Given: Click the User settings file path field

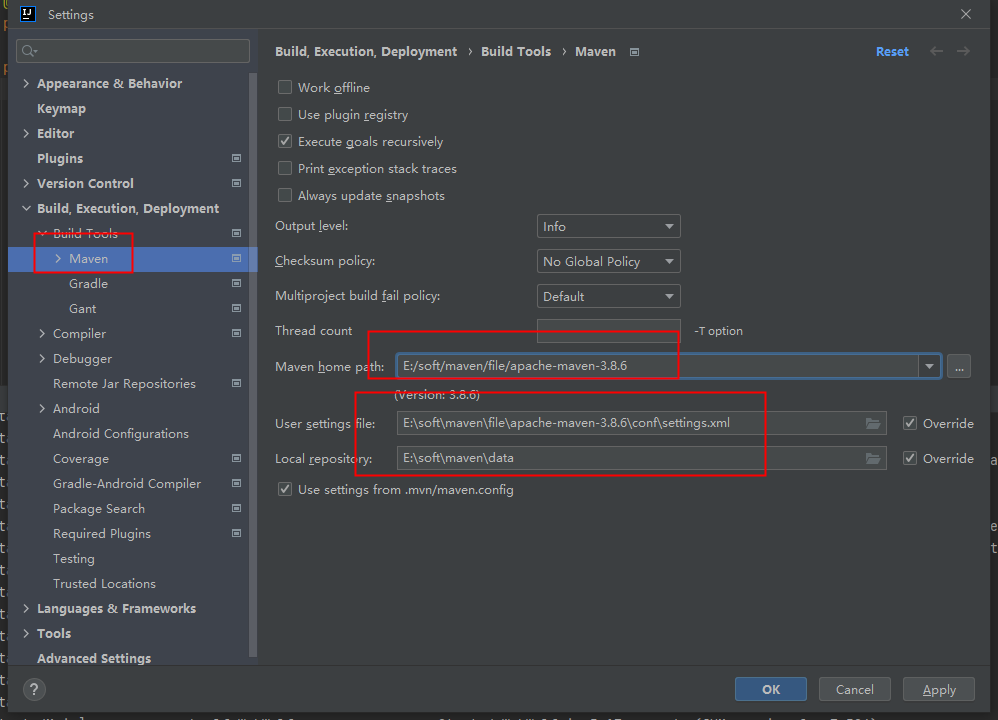Looking at the screenshot, I should coord(642,423).
